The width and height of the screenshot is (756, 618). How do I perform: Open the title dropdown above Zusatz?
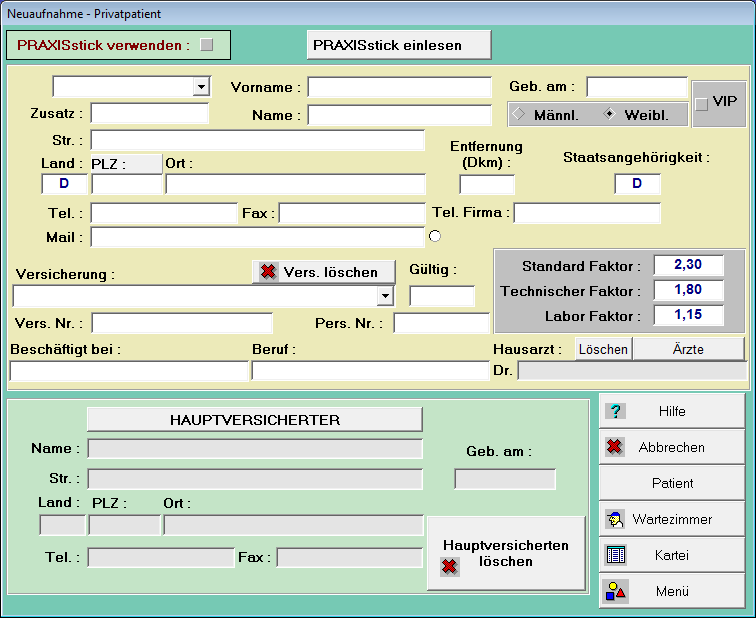(201, 87)
